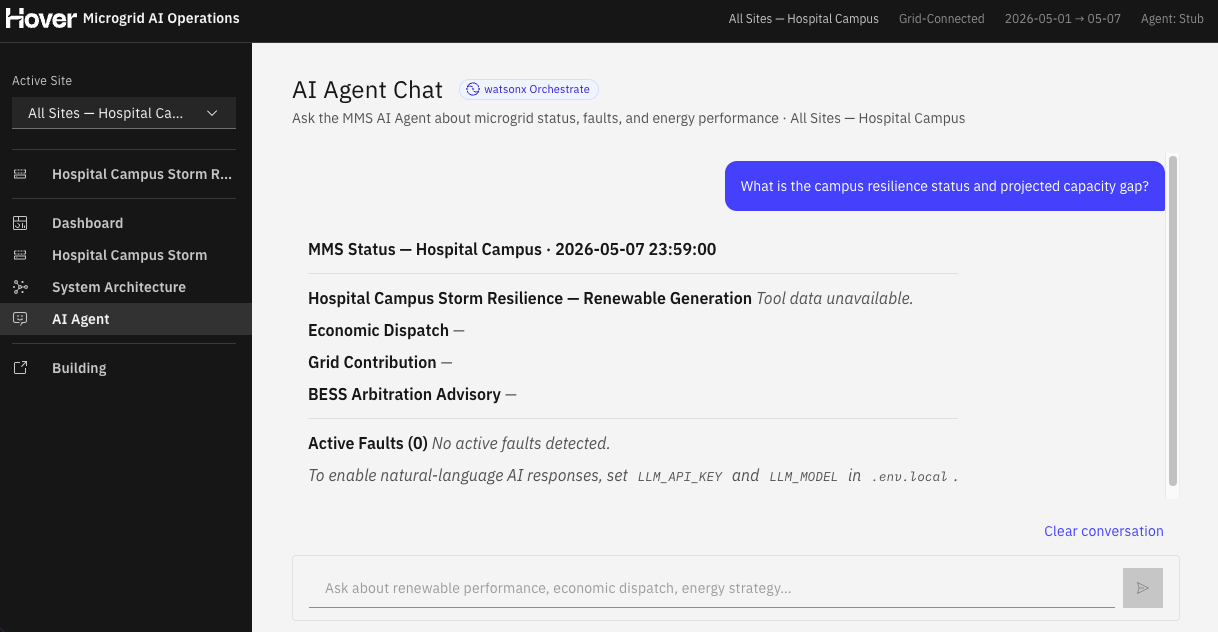The width and height of the screenshot is (1218, 632).
Task: Click the Building external link icon
Action: [x=20, y=368]
